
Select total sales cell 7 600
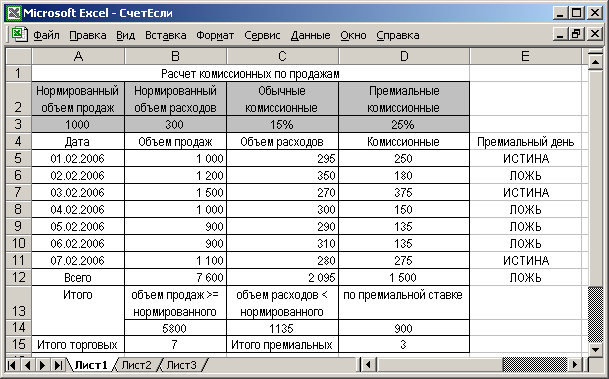point(176,277)
